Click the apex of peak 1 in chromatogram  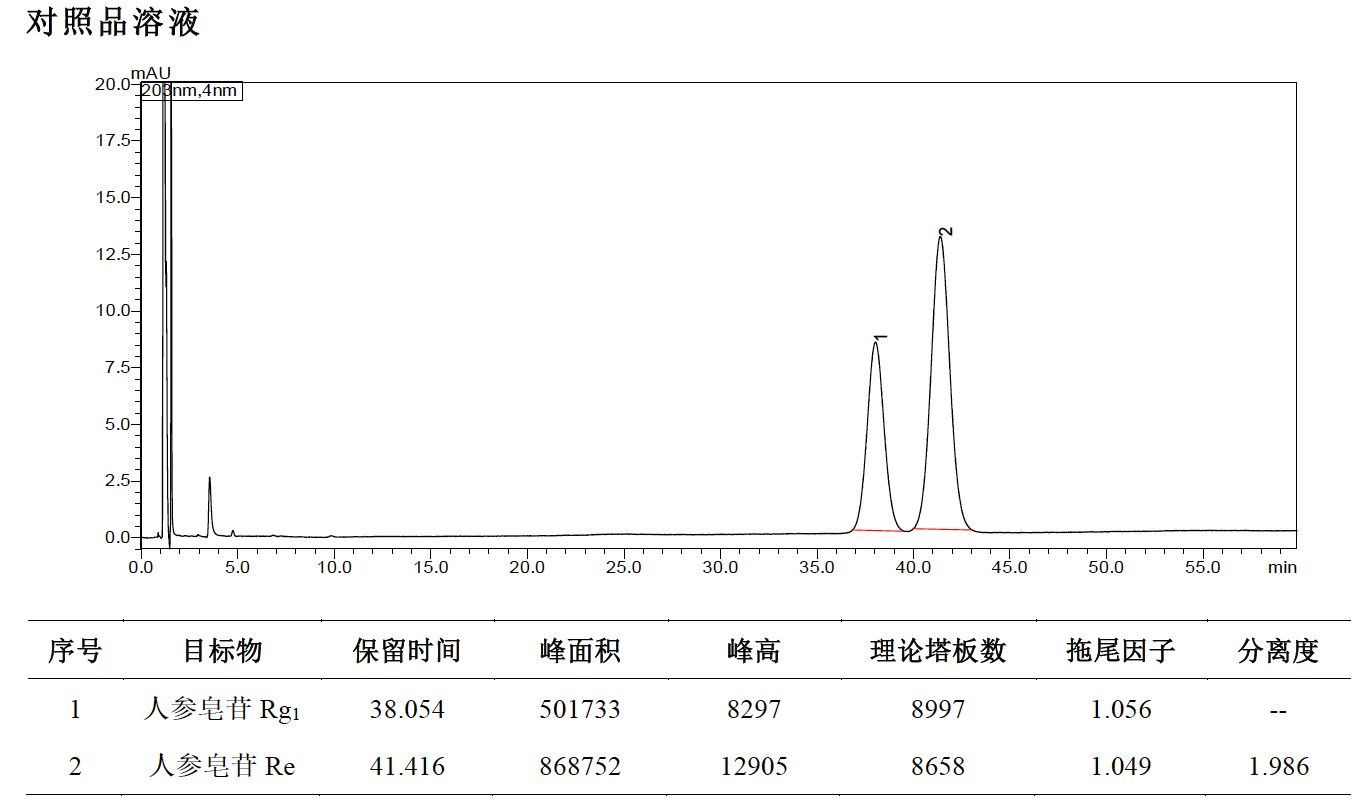(876, 343)
